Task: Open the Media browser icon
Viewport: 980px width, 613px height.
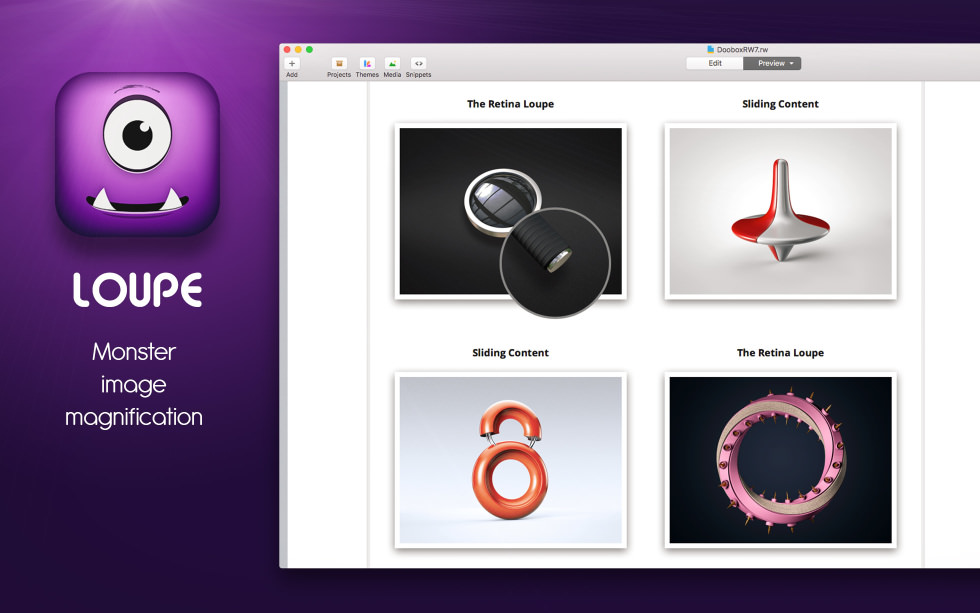Action: click(392, 64)
